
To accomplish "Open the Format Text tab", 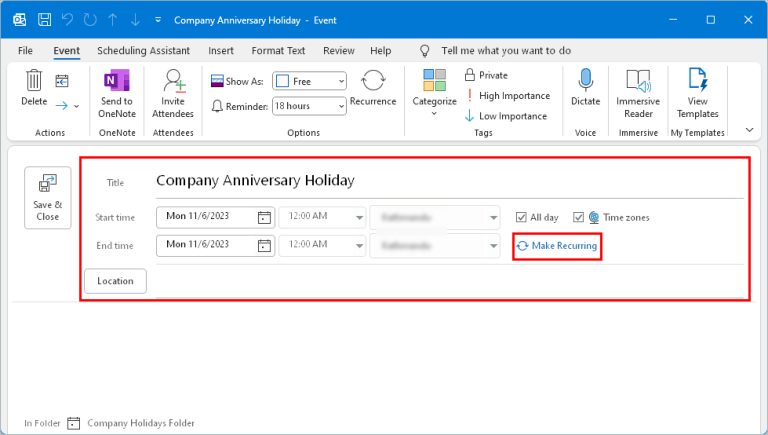I will [x=278, y=50].
